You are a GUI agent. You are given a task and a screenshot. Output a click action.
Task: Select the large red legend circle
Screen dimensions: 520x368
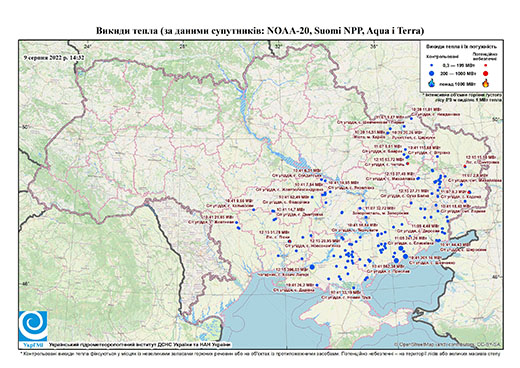[x=486, y=74]
